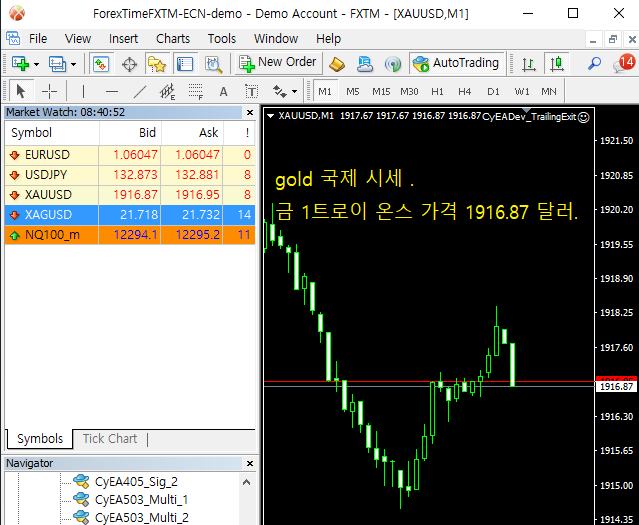Screen dimensions: 639x525
Task: Select the EURUSD row
Action: (x=130, y=155)
